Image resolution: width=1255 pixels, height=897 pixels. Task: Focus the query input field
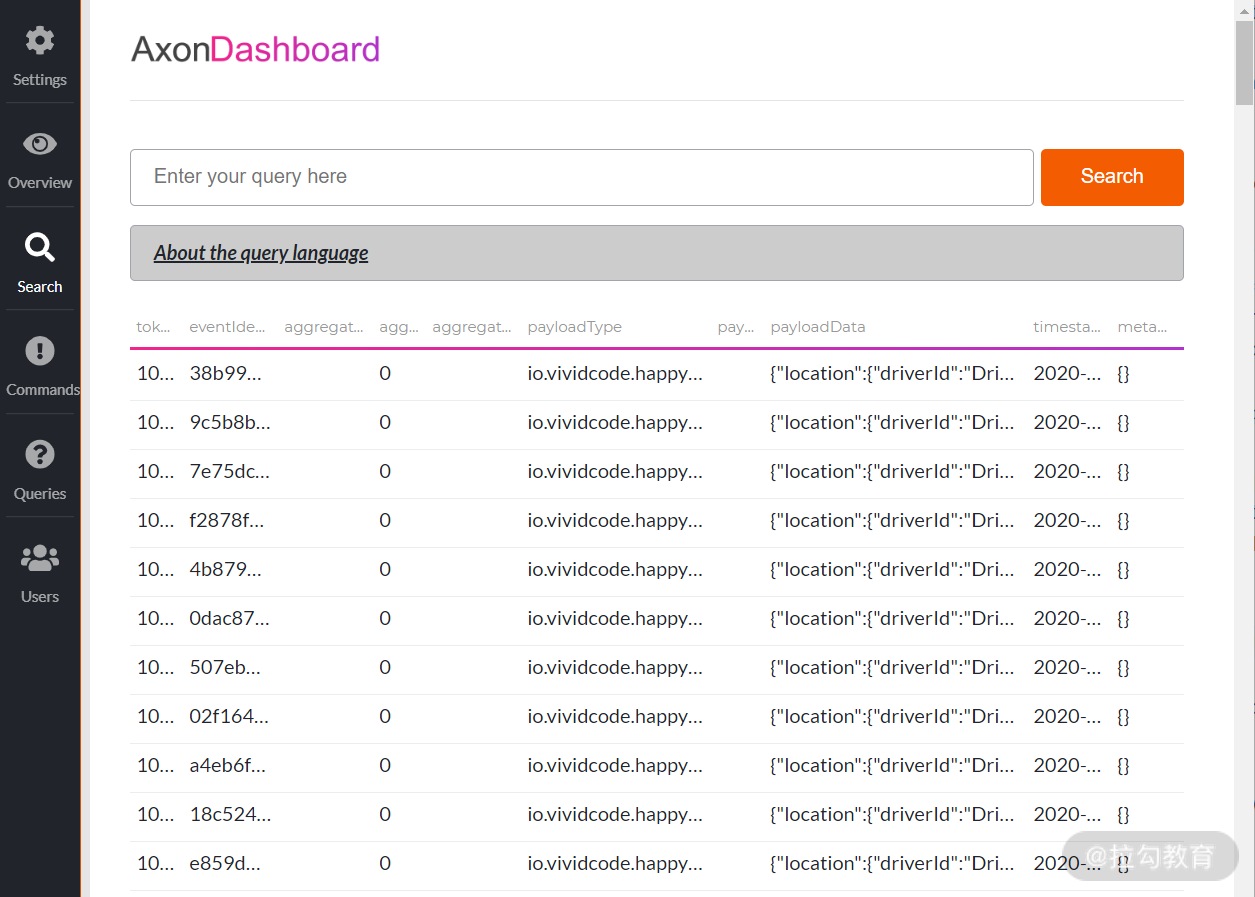tap(581, 177)
